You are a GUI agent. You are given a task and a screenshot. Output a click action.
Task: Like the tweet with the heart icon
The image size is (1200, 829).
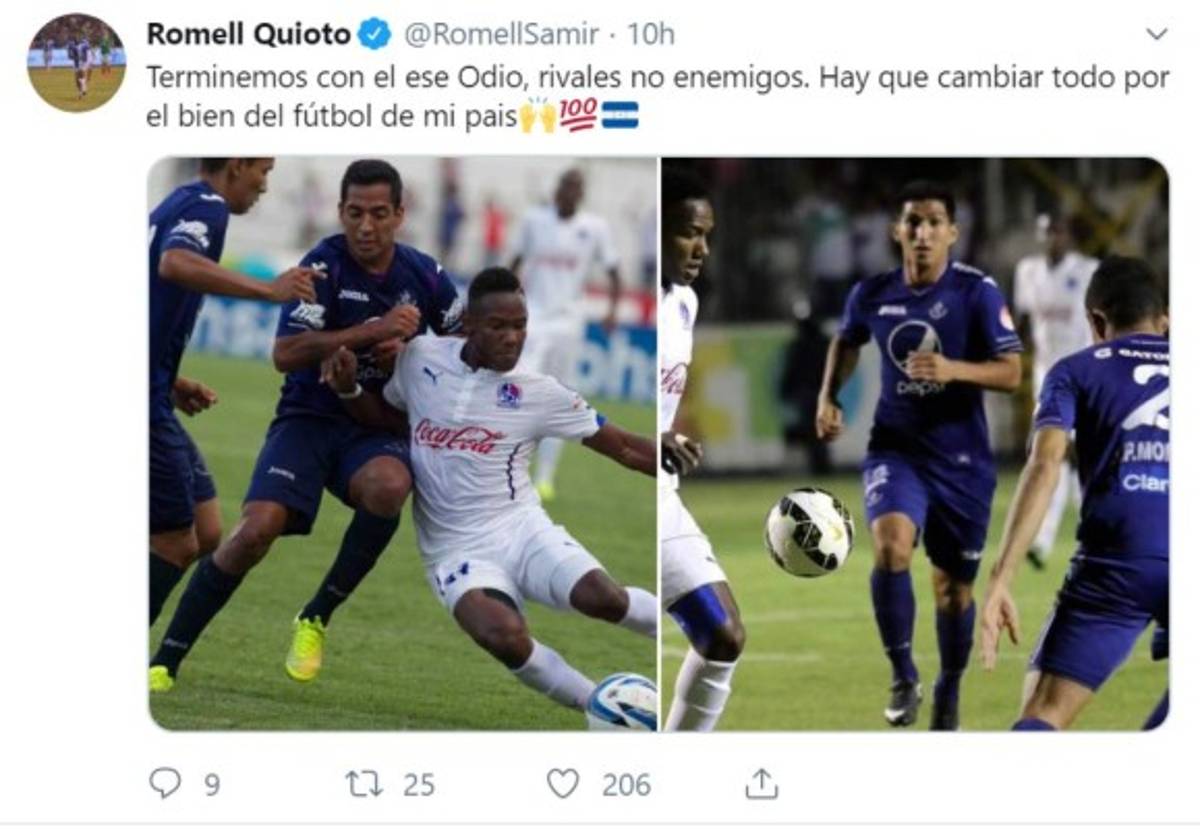(x=563, y=783)
